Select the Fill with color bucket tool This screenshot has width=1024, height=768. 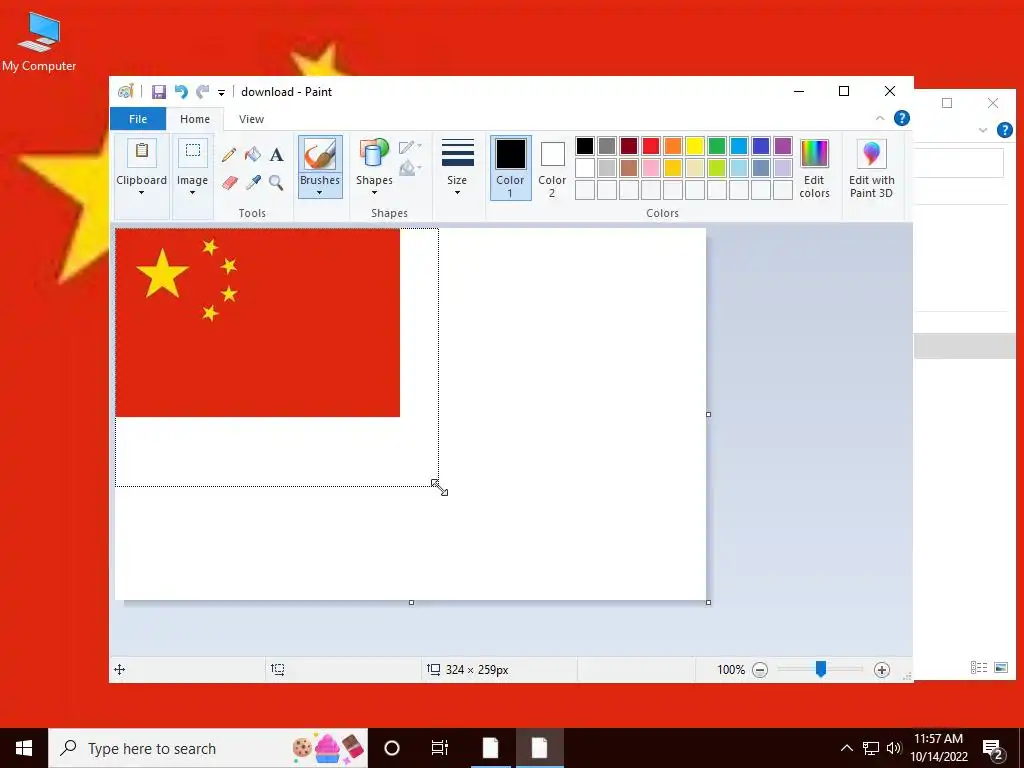[x=253, y=155]
